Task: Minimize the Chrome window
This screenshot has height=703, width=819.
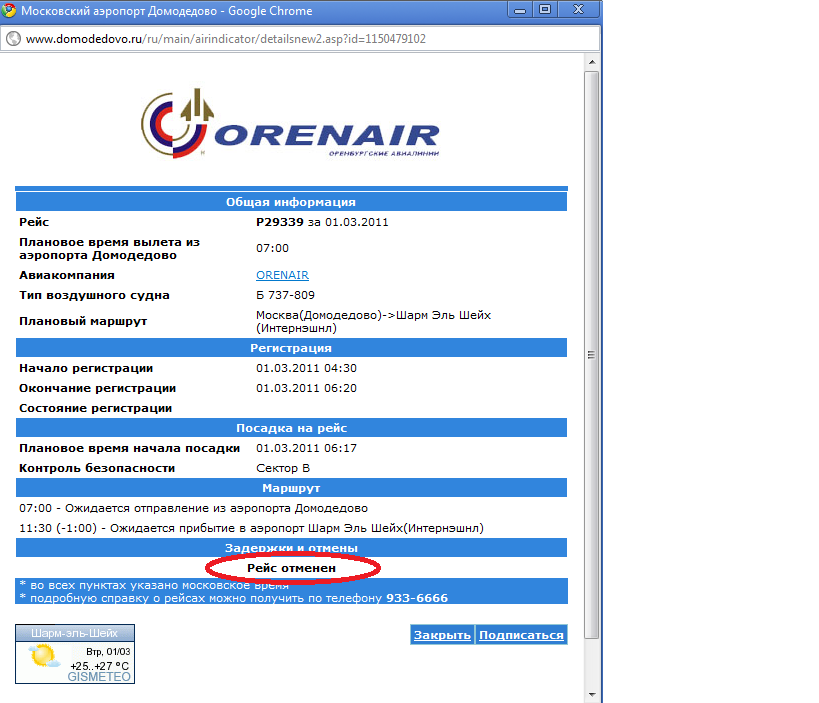Action: click(520, 10)
